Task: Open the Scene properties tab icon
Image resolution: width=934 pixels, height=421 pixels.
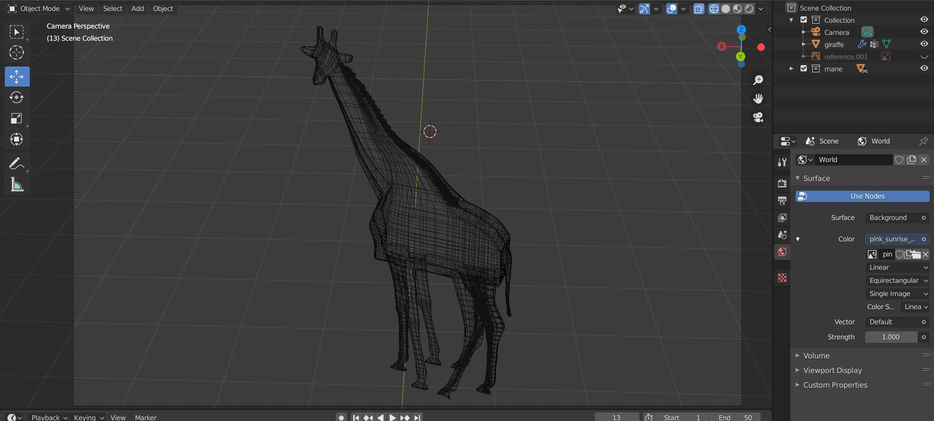Action: click(782, 235)
